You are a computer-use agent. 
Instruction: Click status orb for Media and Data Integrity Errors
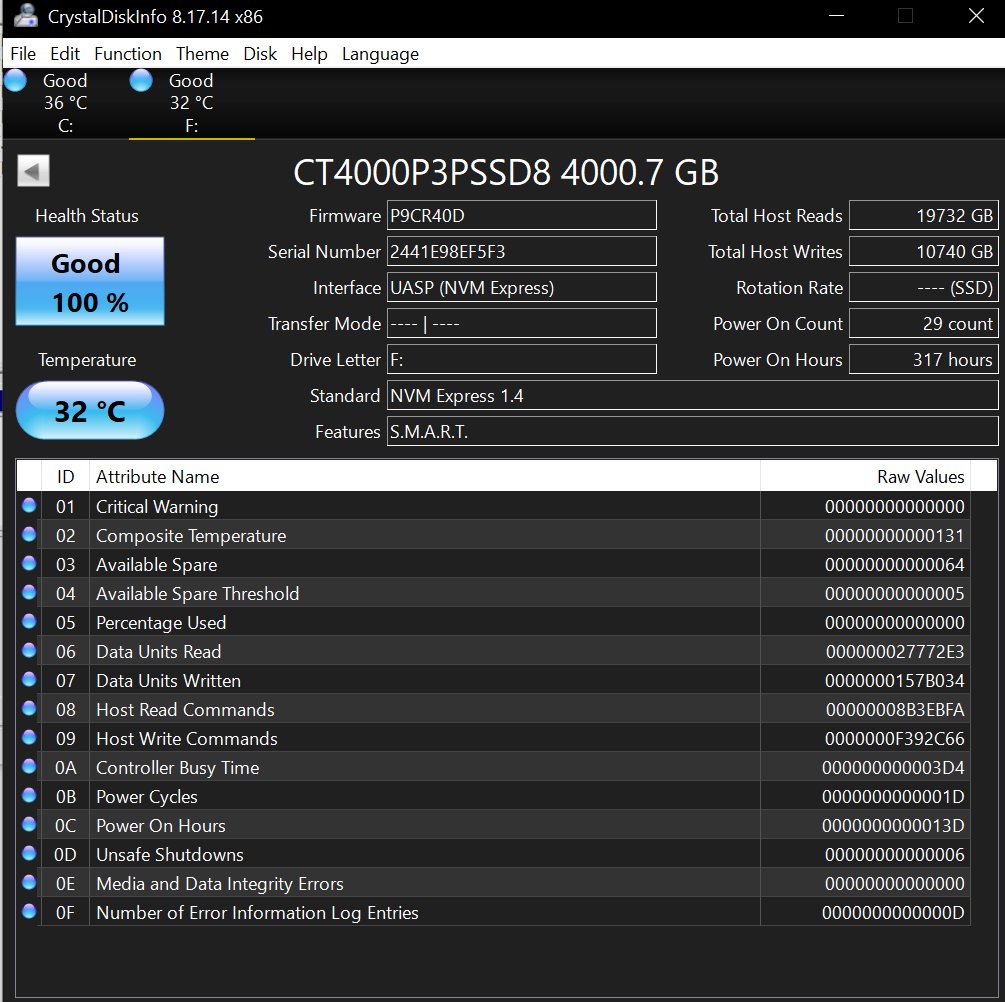tap(29, 882)
